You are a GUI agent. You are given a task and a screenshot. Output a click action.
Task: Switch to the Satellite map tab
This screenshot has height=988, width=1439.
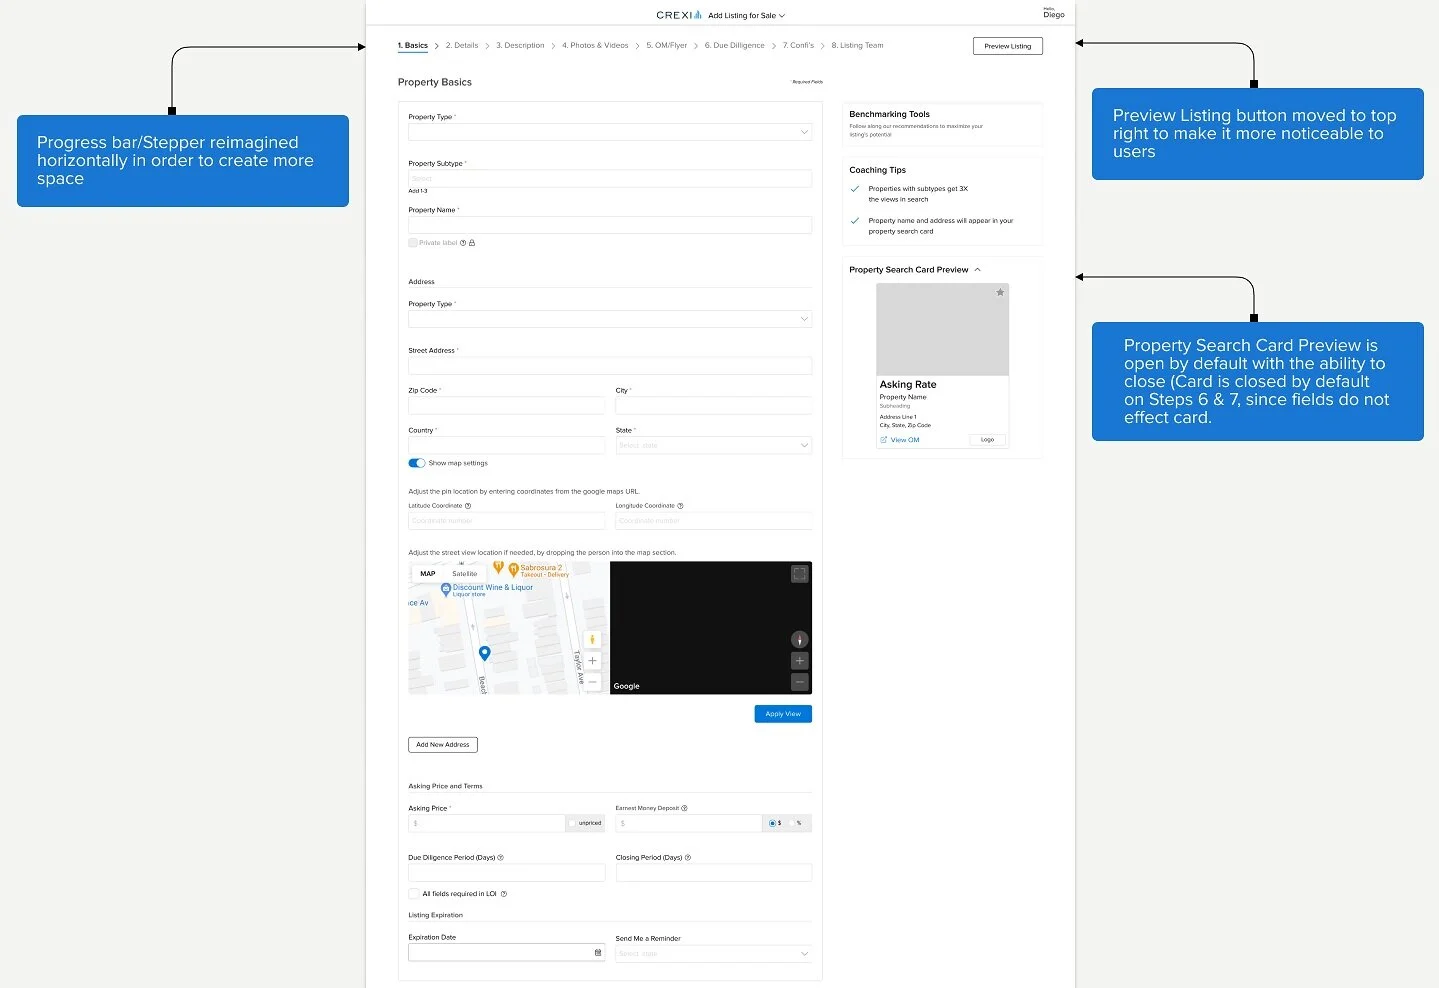(464, 573)
